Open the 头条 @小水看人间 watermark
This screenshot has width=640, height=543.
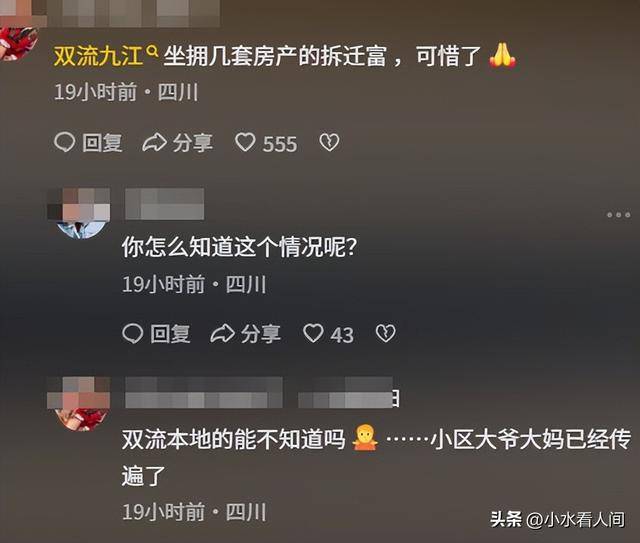click(558, 520)
